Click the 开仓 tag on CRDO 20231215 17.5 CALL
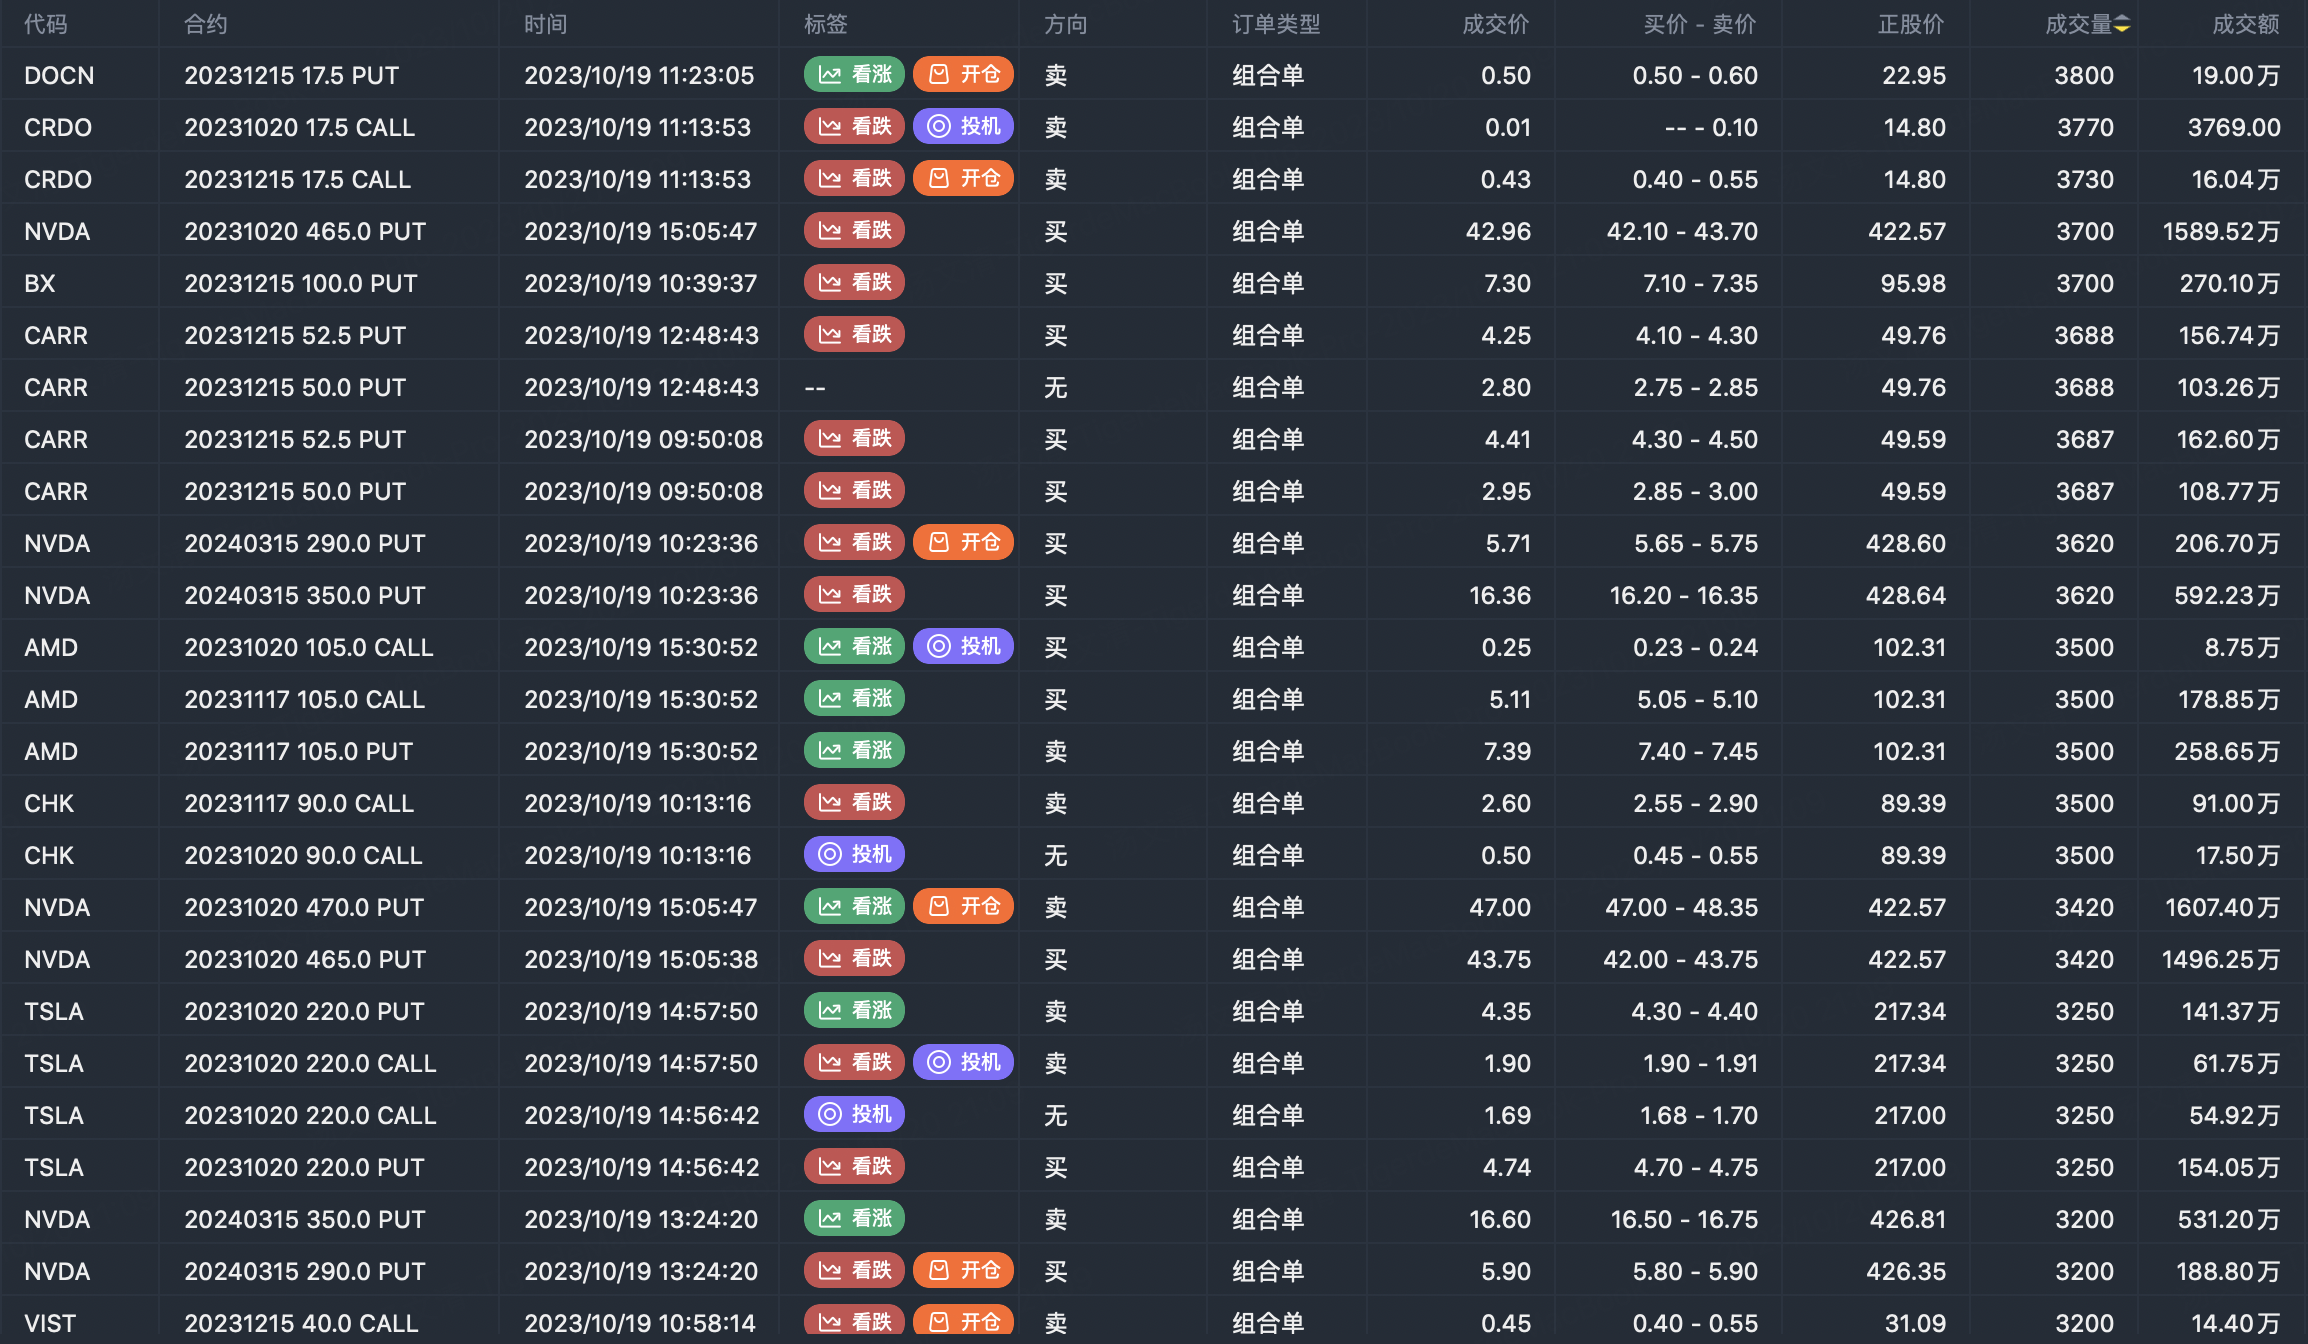The height and width of the screenshot is (1344, 2308). click(x=964, y=178)
